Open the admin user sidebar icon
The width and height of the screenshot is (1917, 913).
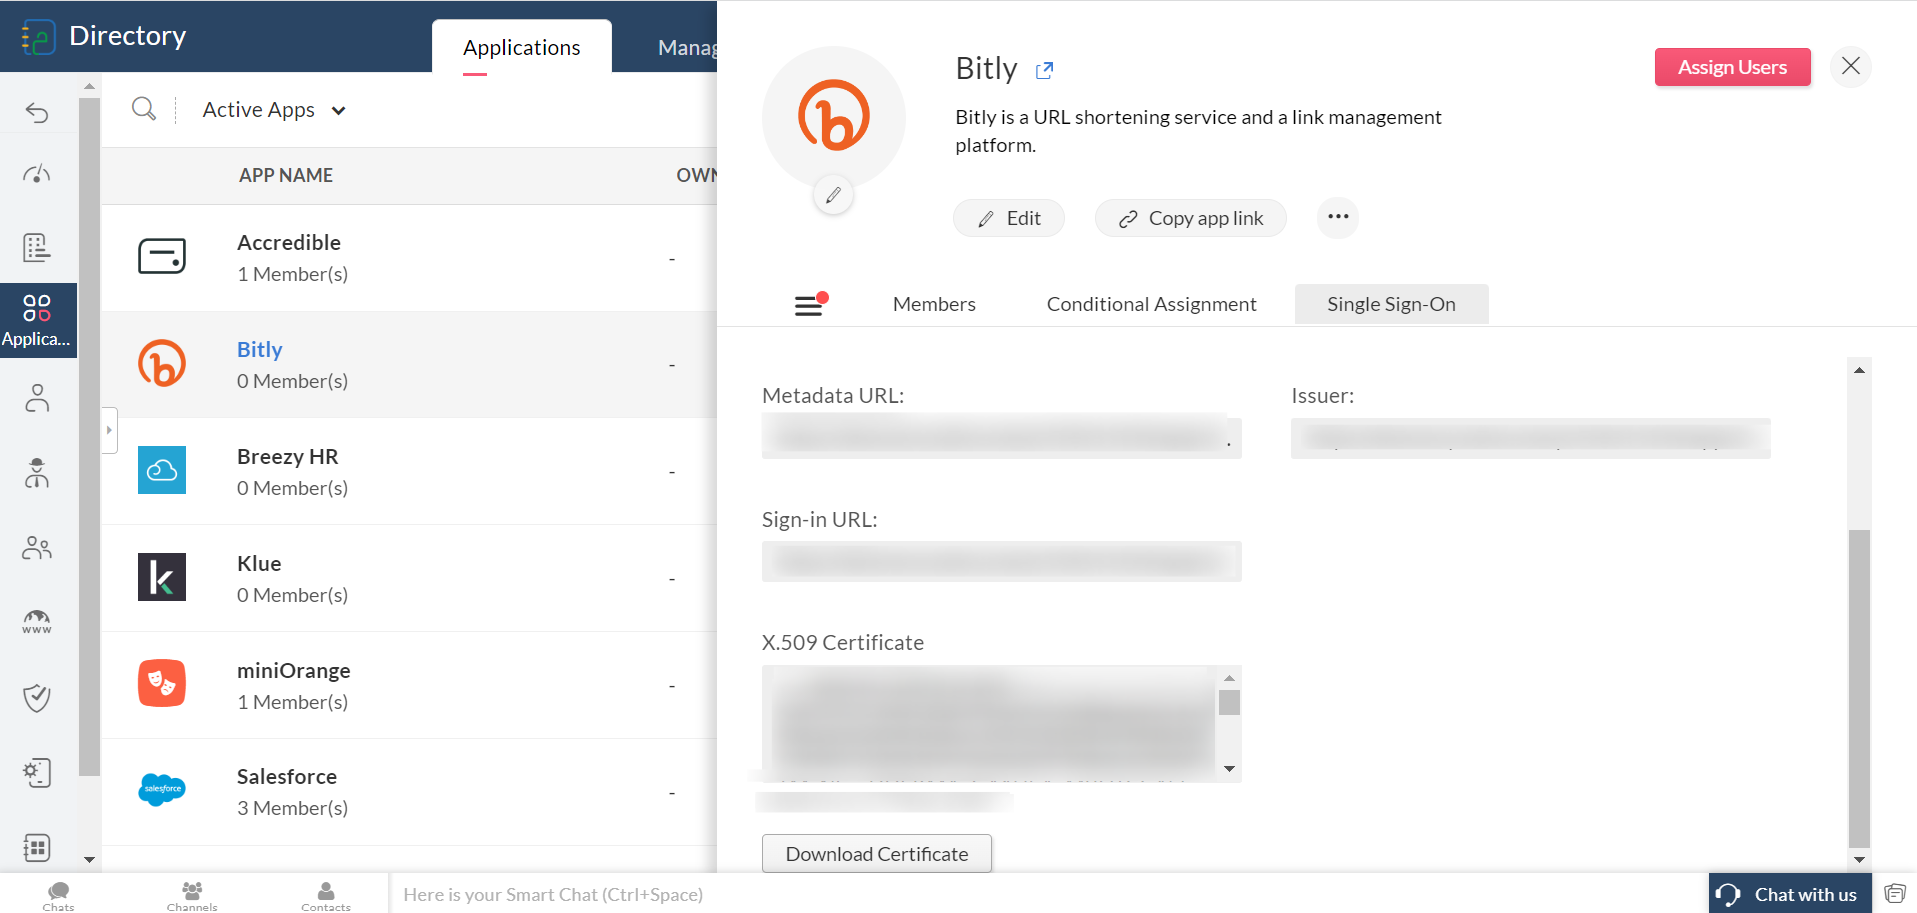click(x=37, y=472)
